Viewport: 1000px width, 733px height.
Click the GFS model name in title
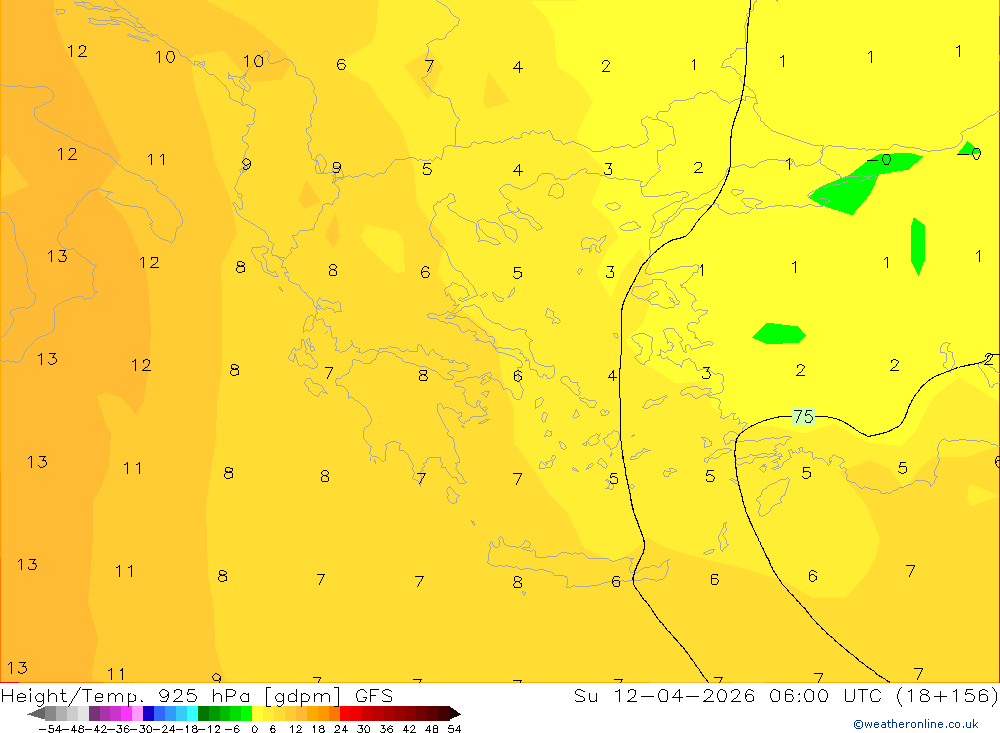pos(374,695)
